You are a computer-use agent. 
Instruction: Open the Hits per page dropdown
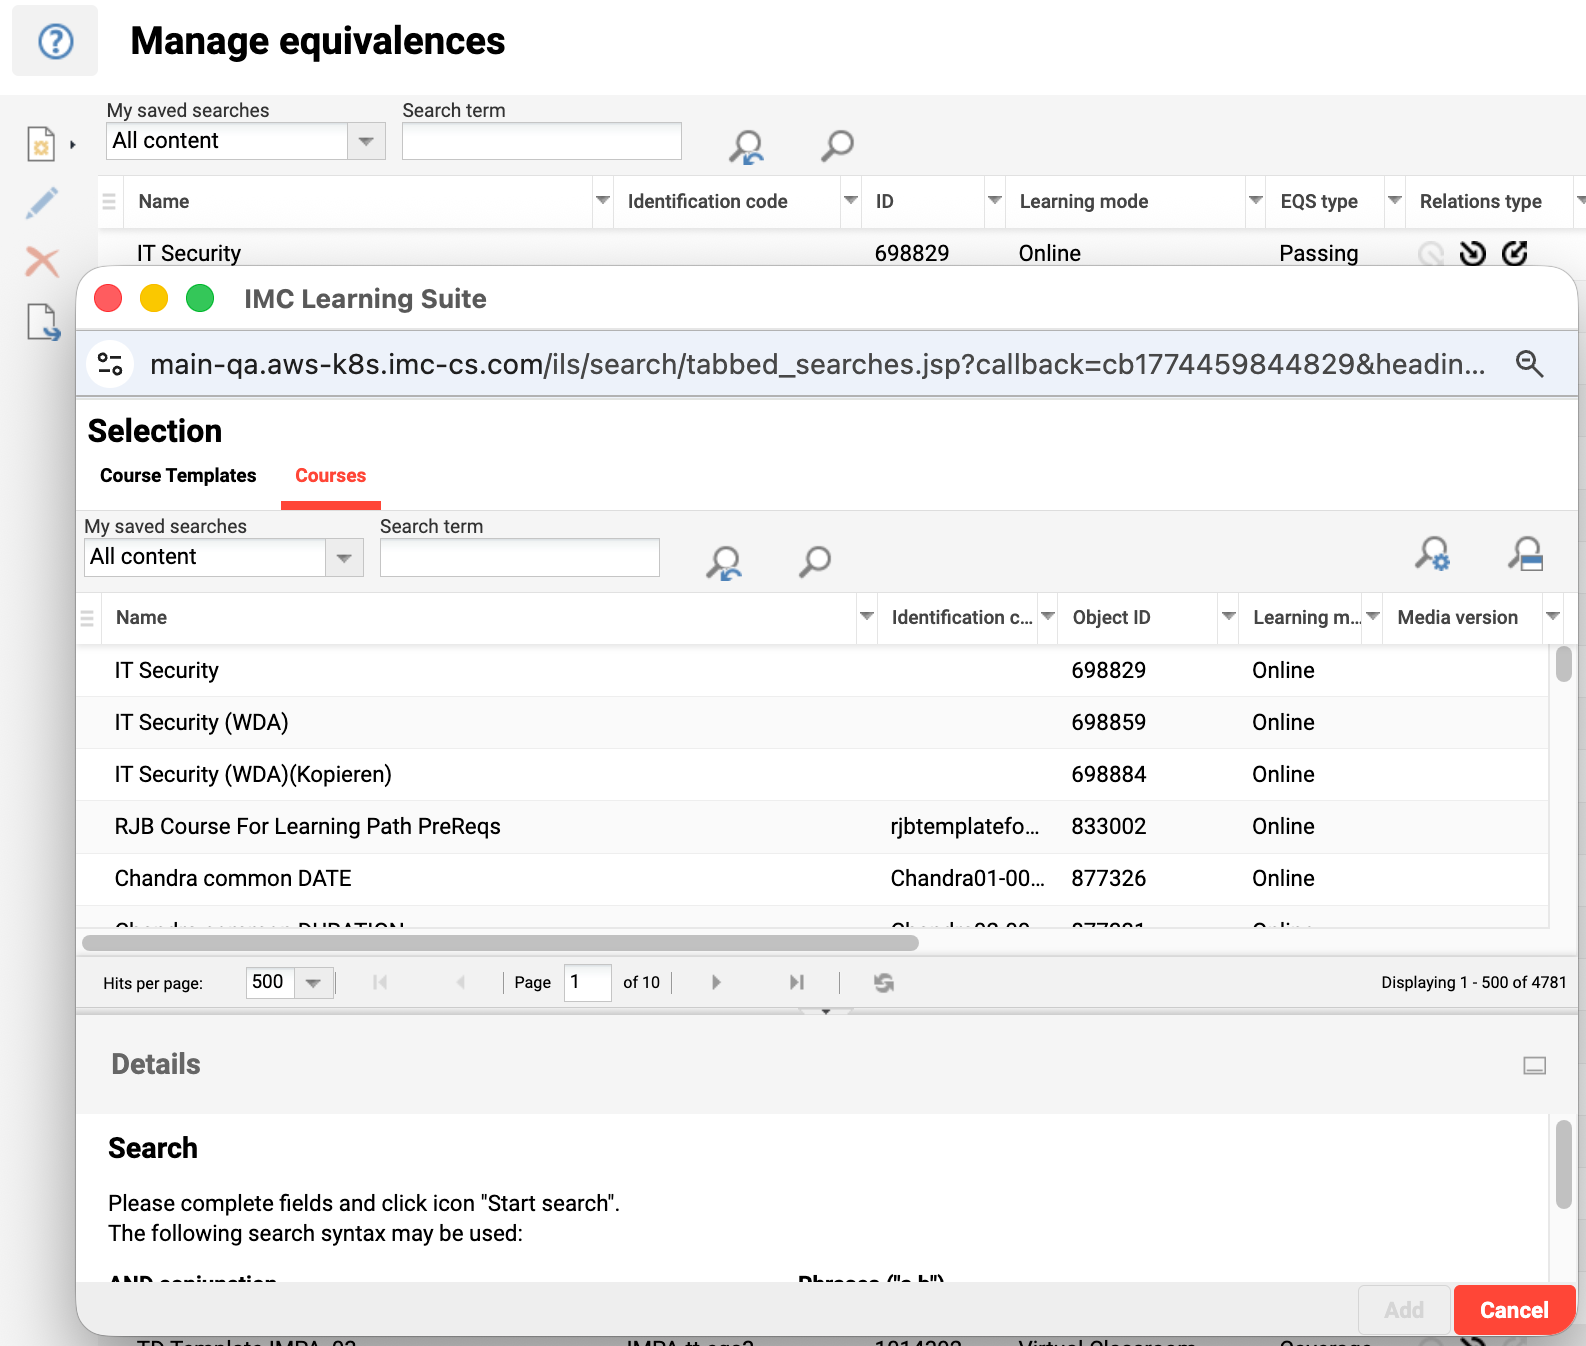[x=313, y=983]
